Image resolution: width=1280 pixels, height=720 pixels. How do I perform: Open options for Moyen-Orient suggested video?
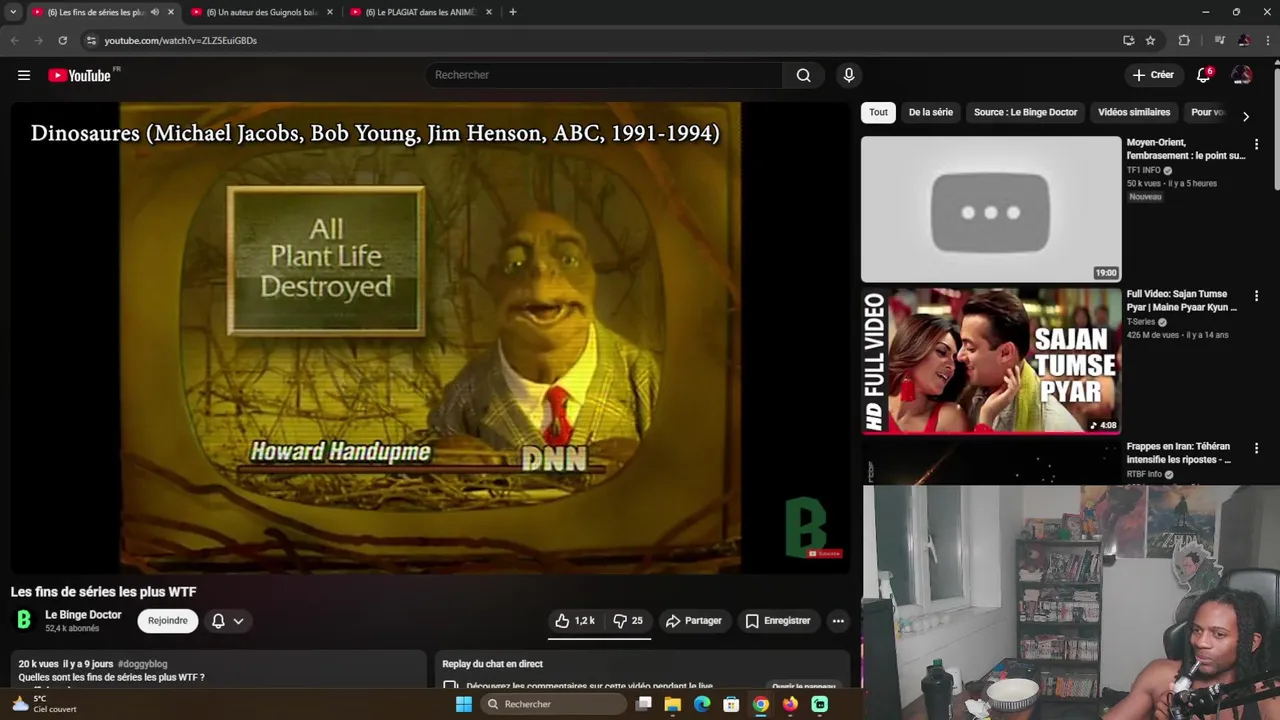1256,145
